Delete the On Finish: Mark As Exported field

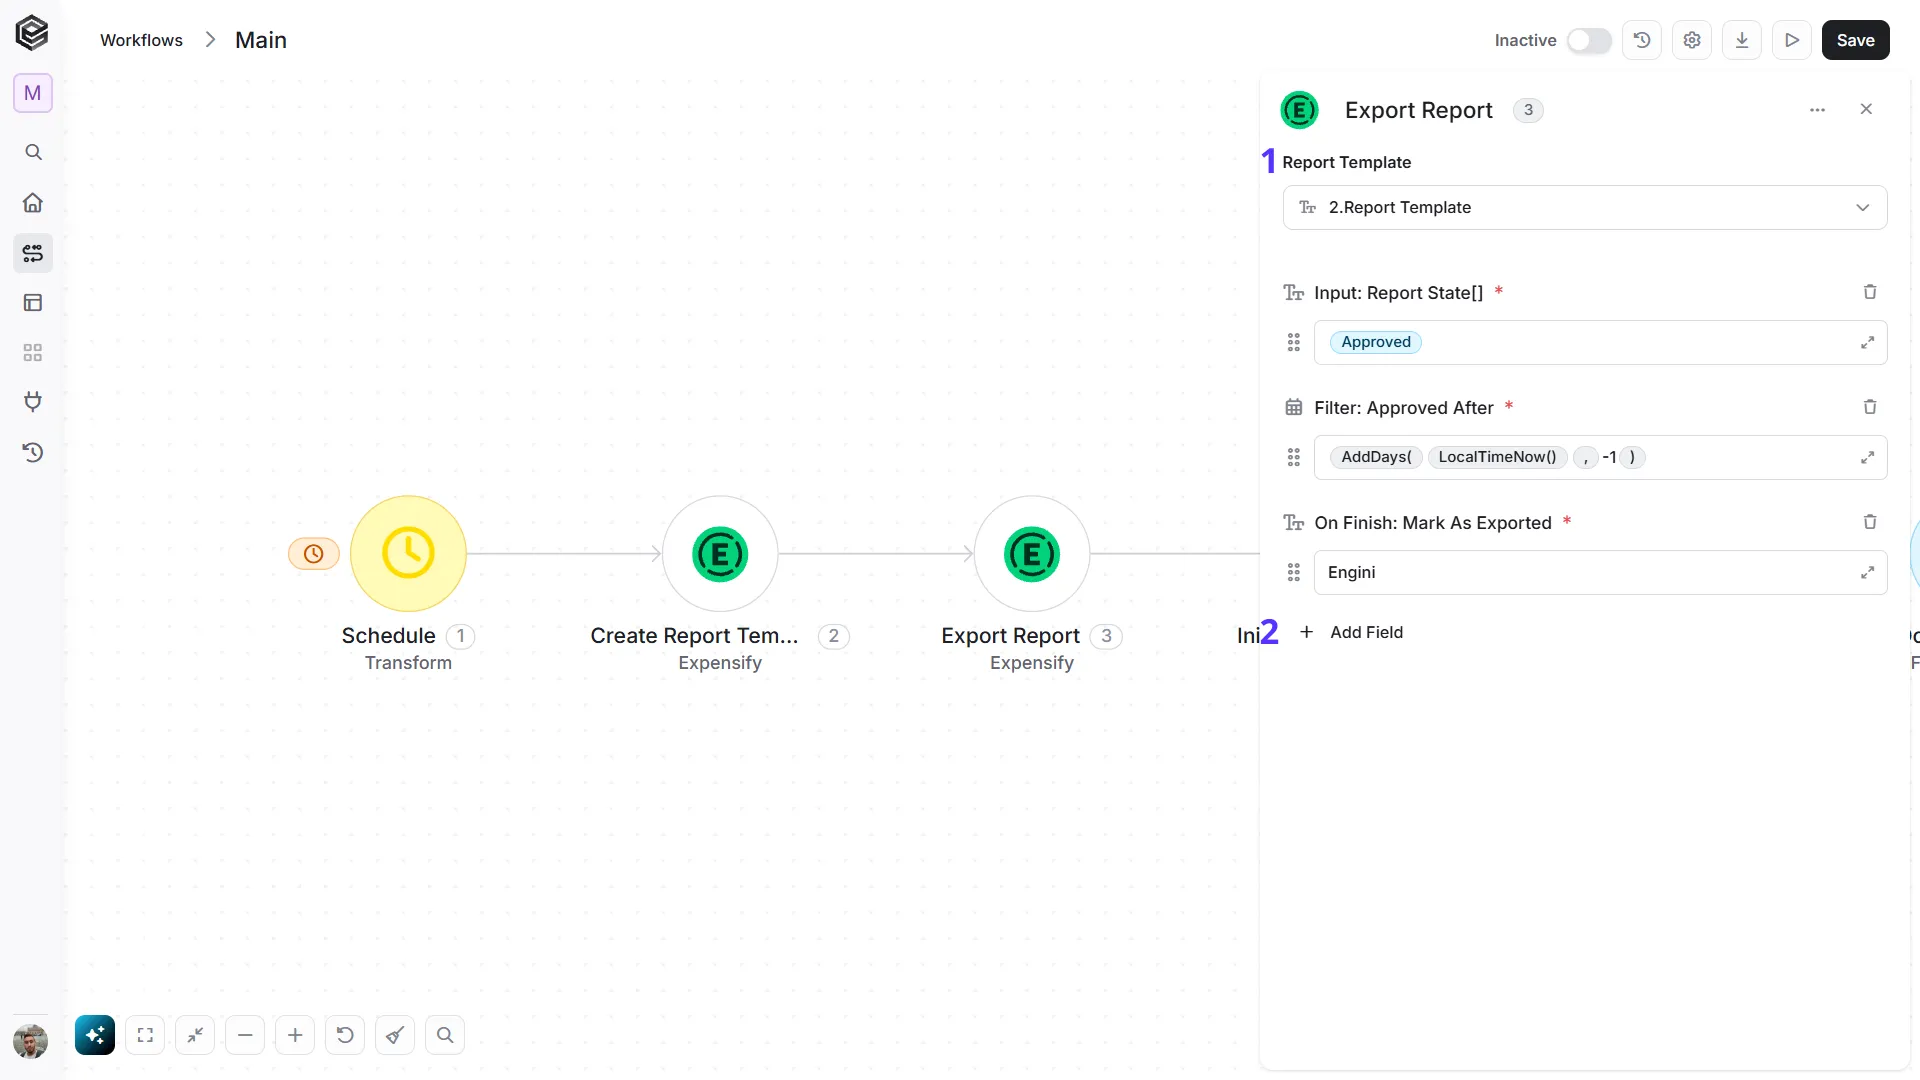tap(1870, 522)
